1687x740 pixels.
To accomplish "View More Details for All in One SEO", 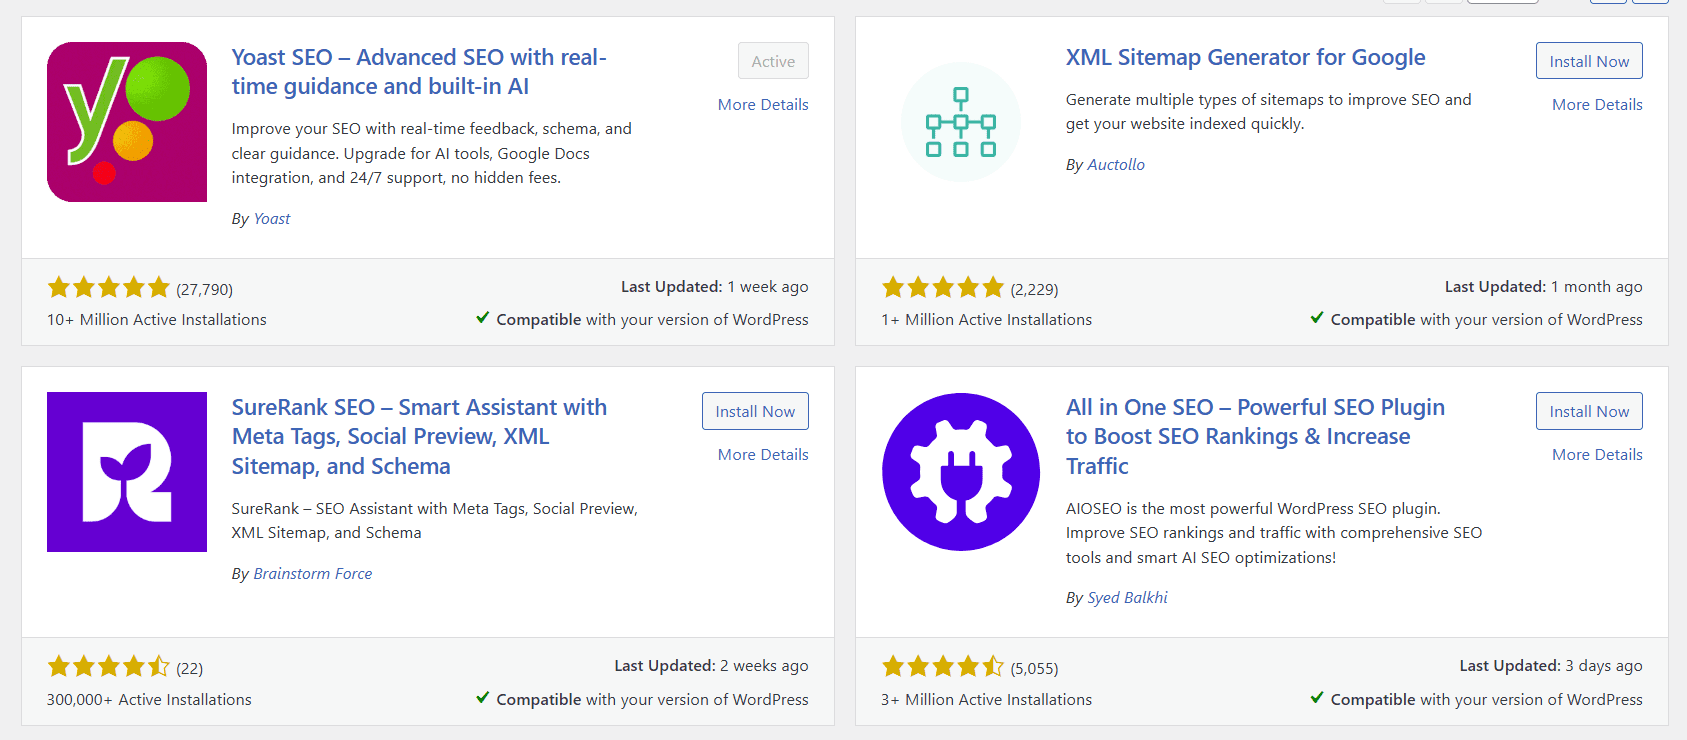I will (x=1597, y=454).
